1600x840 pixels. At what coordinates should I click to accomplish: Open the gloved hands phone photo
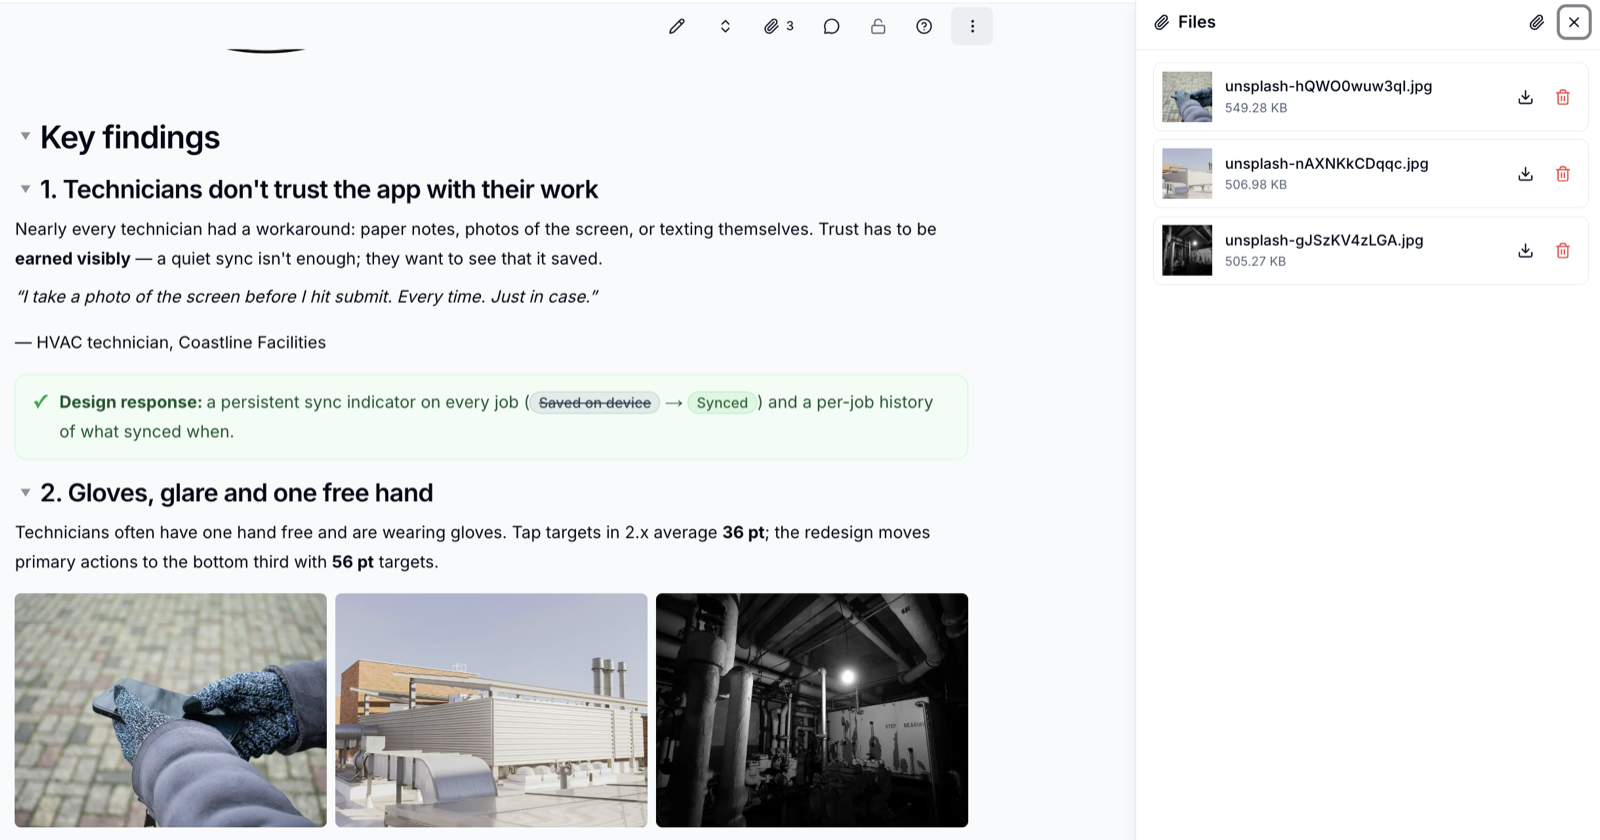(171, 710)
